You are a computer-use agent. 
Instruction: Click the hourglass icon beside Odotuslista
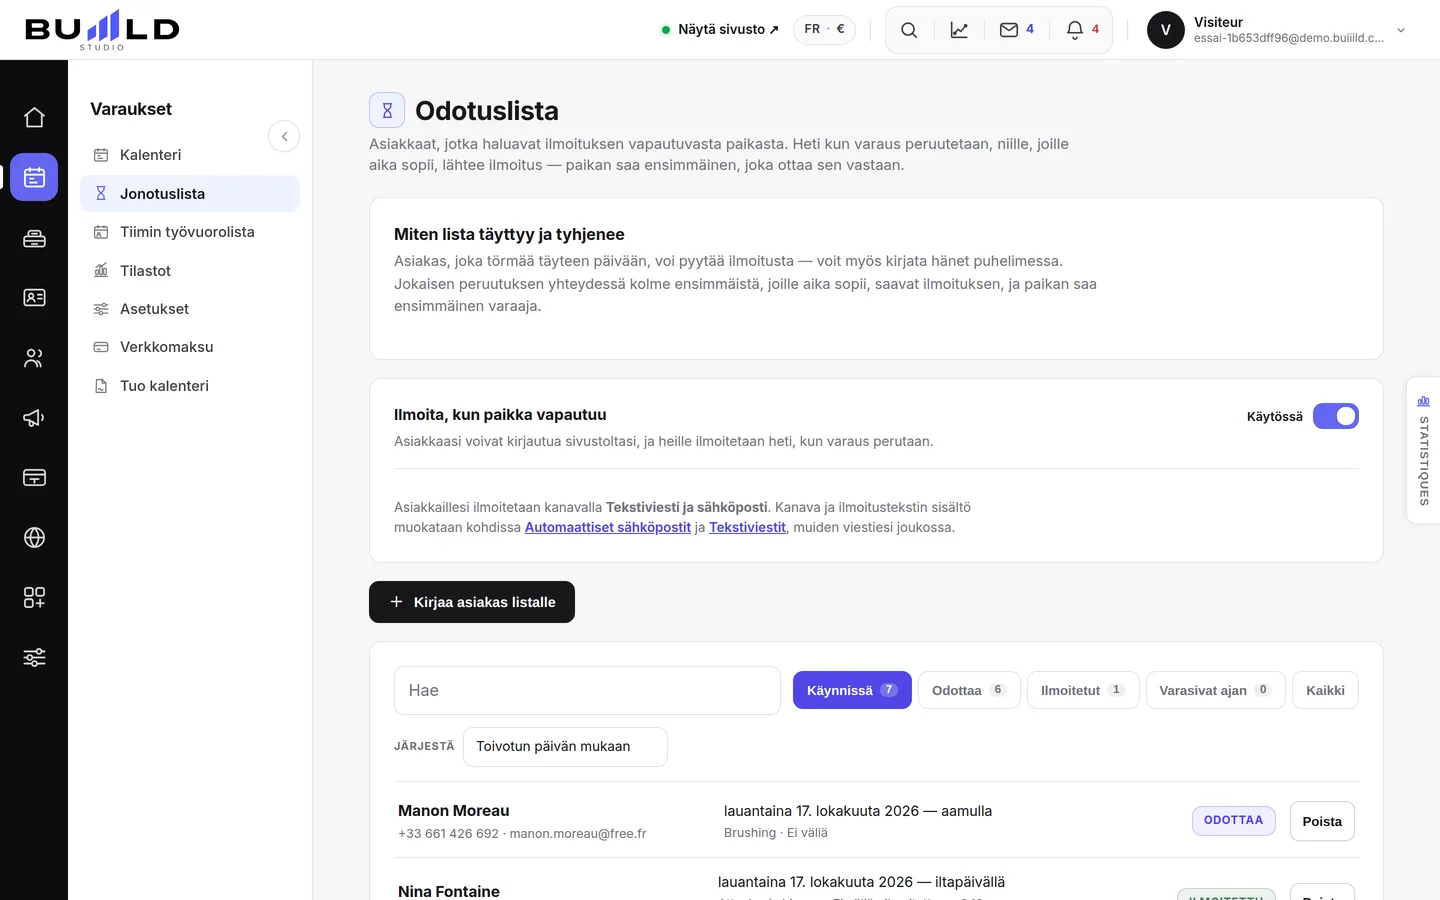coord(387,110)
